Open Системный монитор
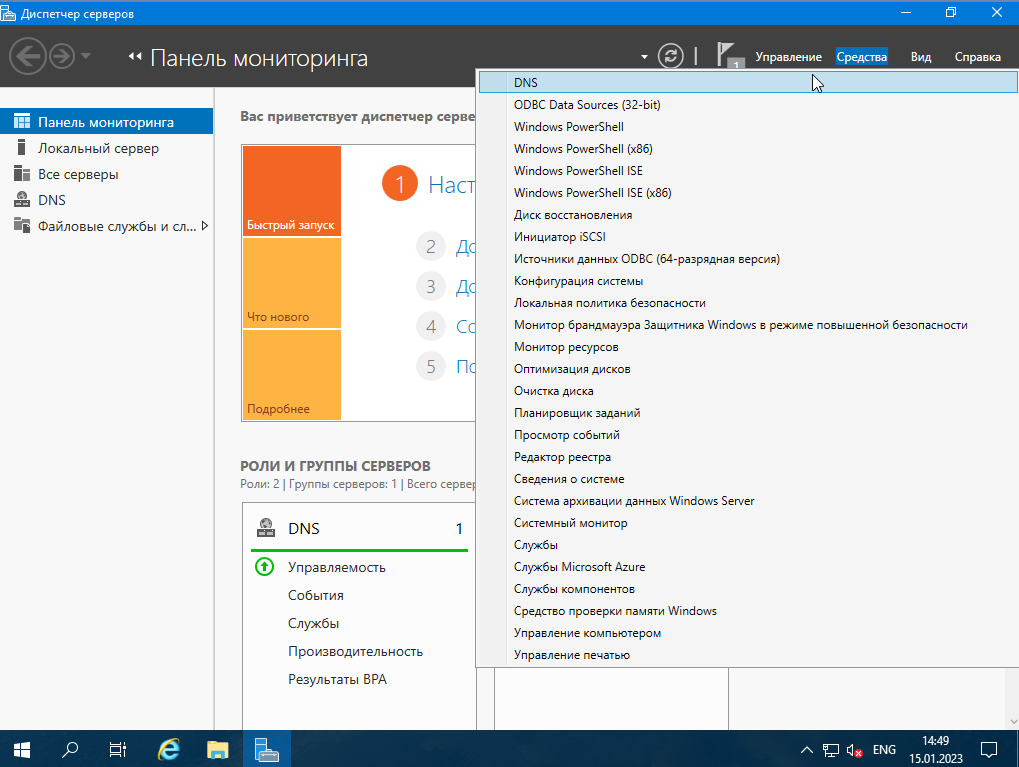 tap(748, 523)
